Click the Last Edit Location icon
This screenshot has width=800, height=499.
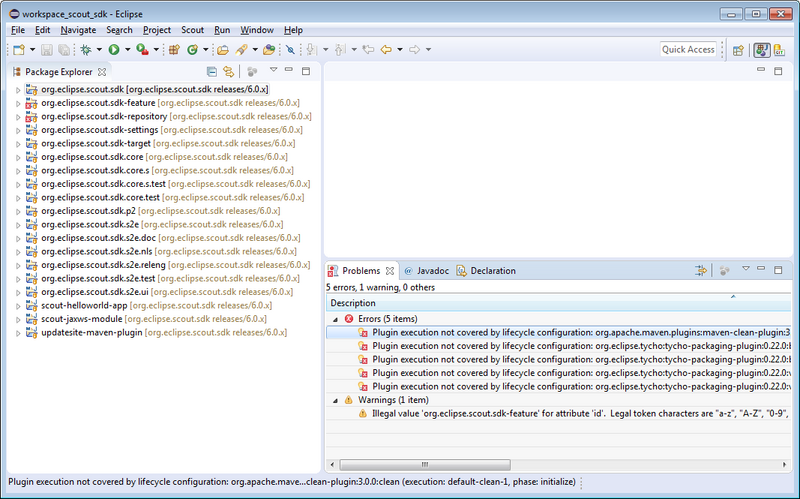(x=368, y=49)
